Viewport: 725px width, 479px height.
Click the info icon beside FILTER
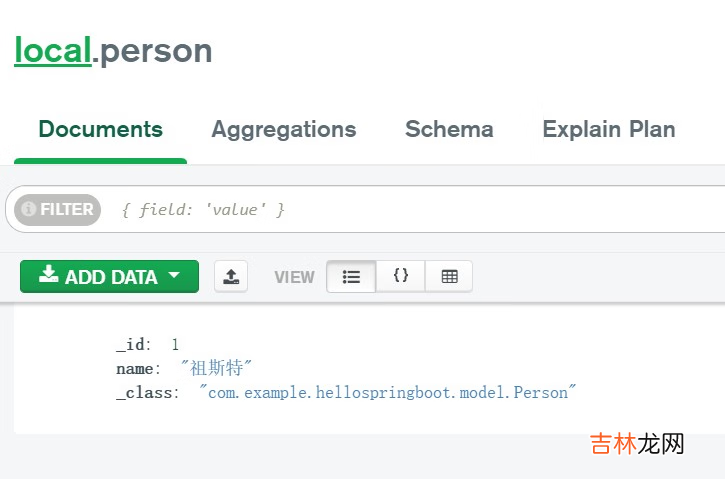(29, 210)
